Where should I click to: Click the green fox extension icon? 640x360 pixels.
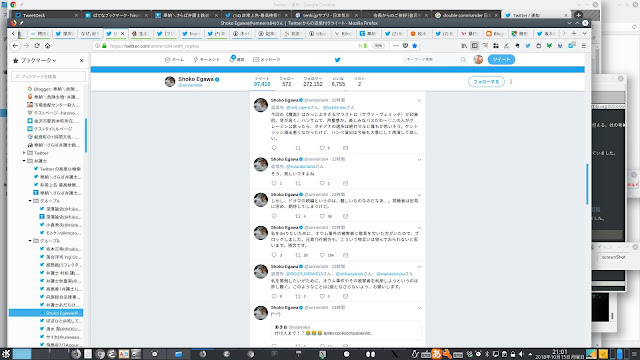point(549,46)
